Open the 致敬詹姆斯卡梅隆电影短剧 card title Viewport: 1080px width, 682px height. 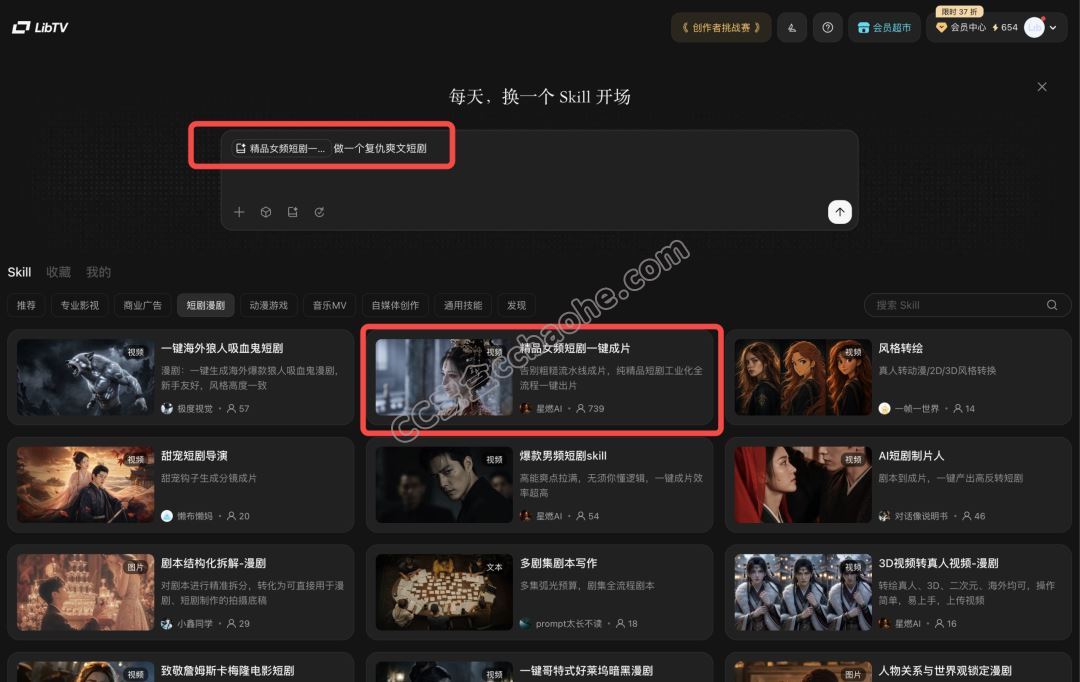click(228, 671)
